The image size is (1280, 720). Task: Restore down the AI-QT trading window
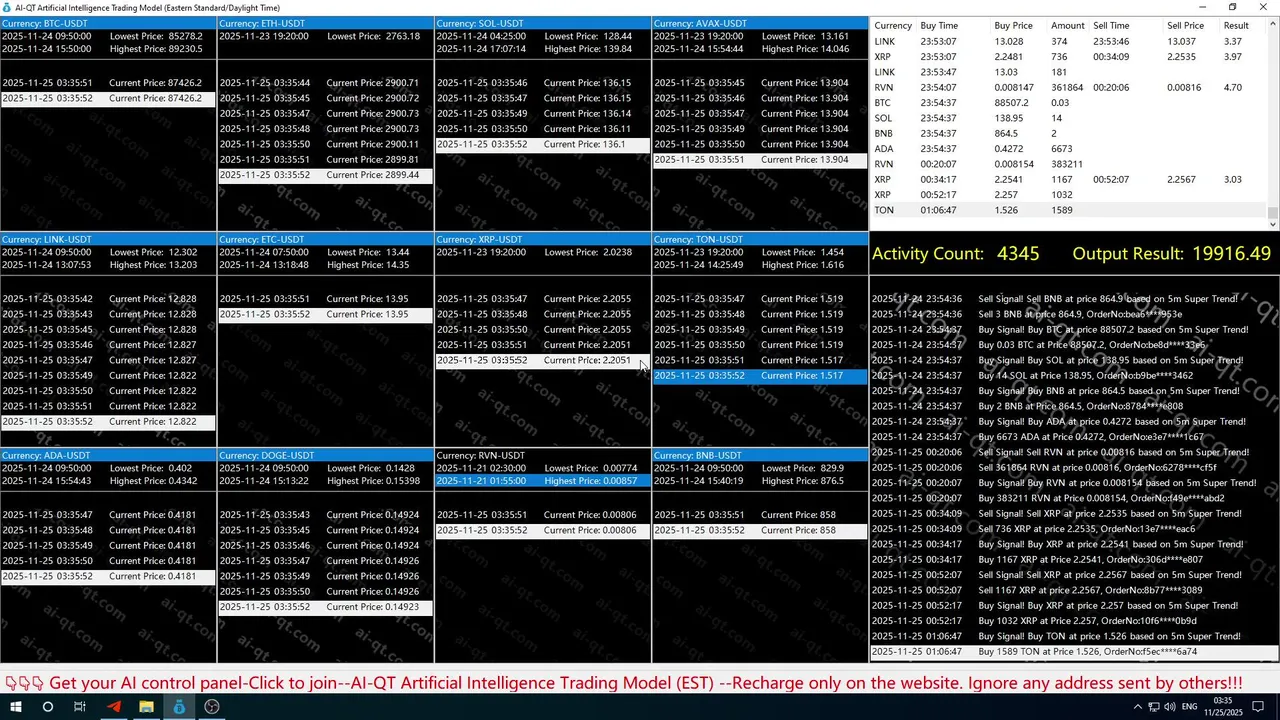[x=1232, y=7]
